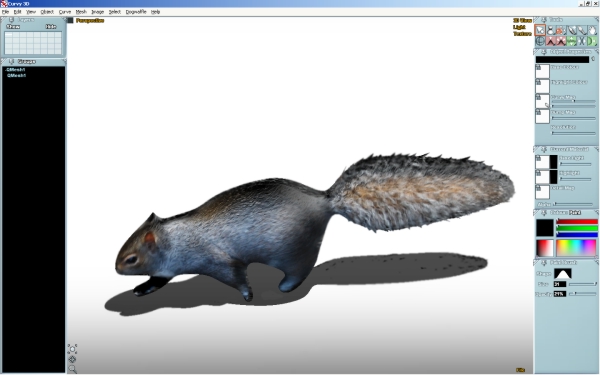The height and width of the screenshot is (375, 600).
Task: Select the hand pan tool icon
Action: tap(592, 30)
